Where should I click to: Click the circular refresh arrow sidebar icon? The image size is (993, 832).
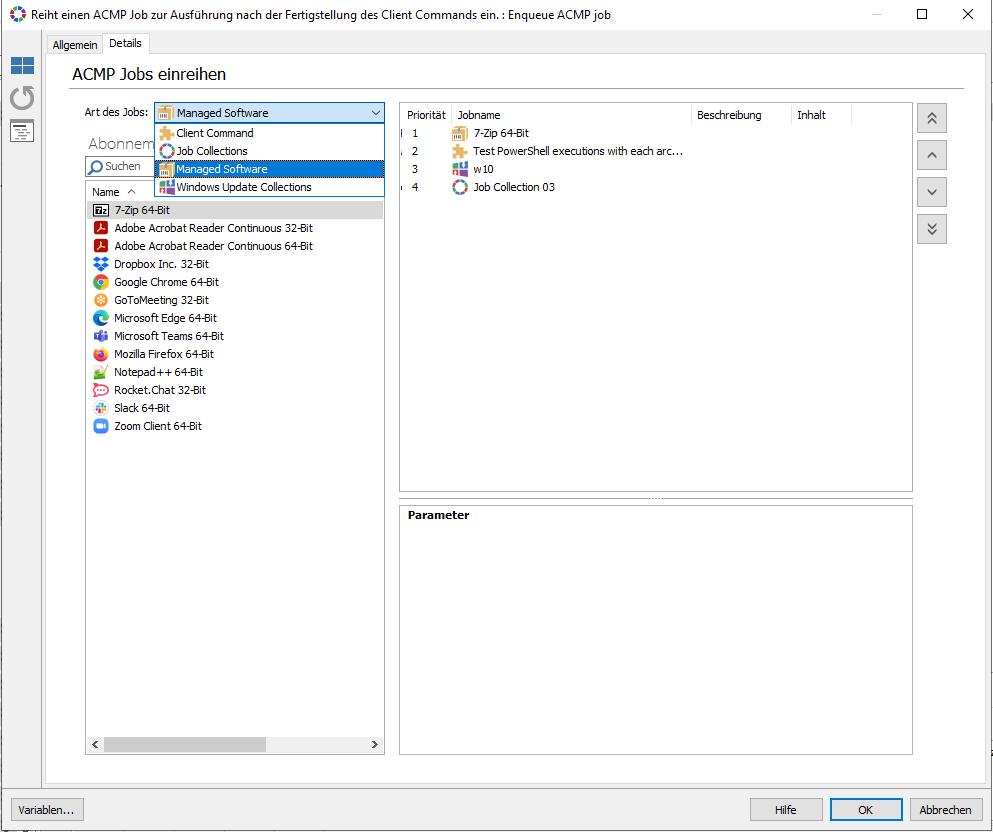[x=22, y=98]
